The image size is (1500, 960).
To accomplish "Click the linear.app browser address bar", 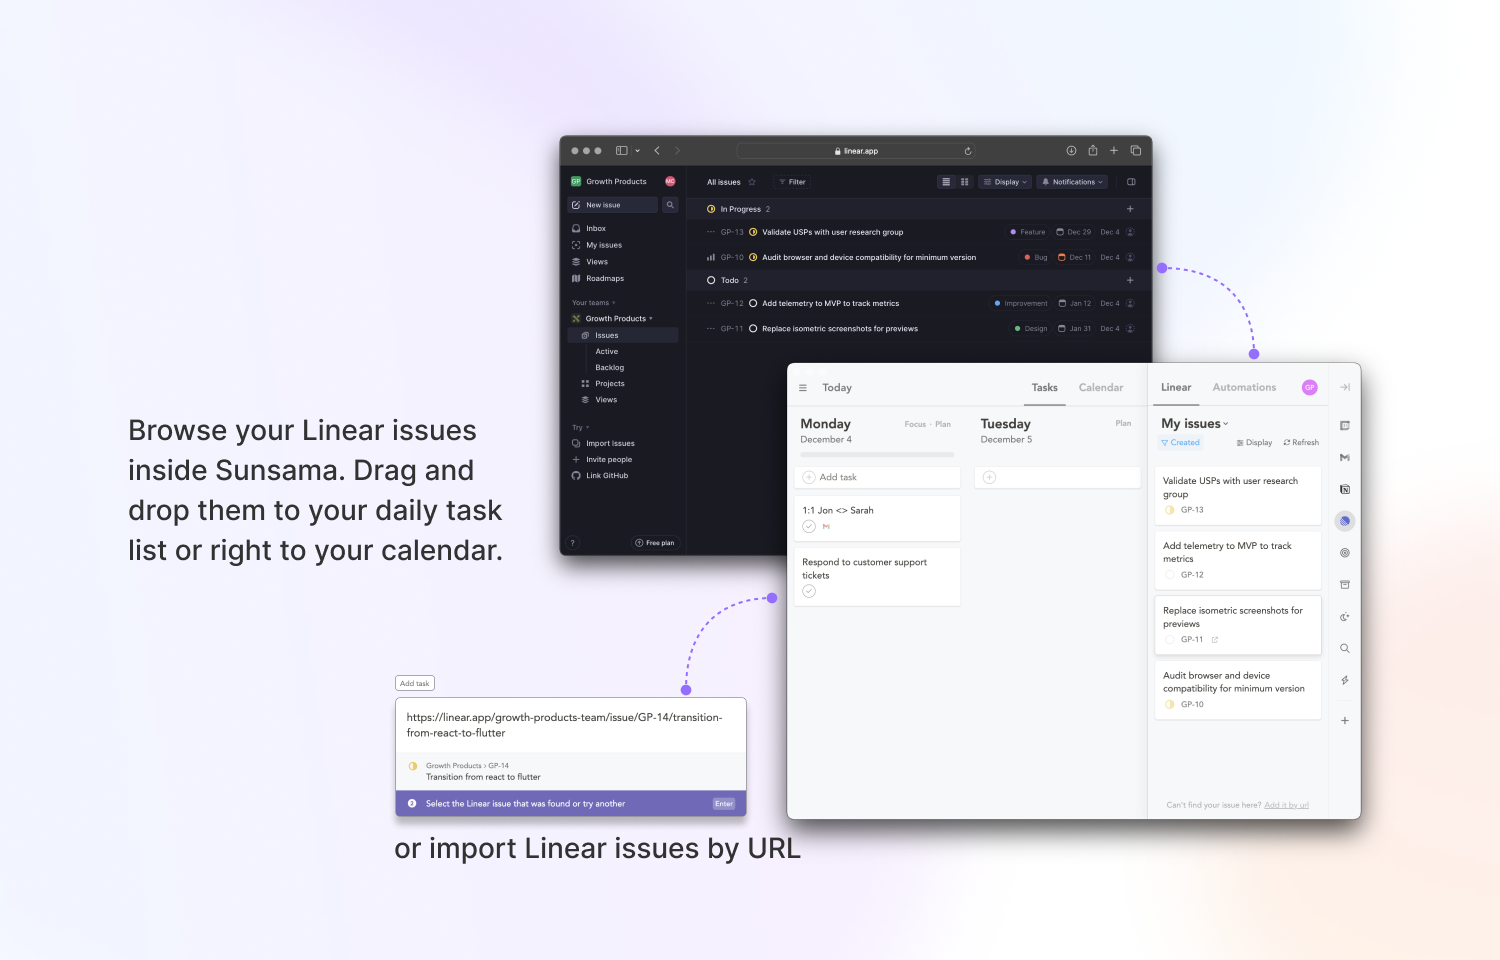I will point(856,151).
